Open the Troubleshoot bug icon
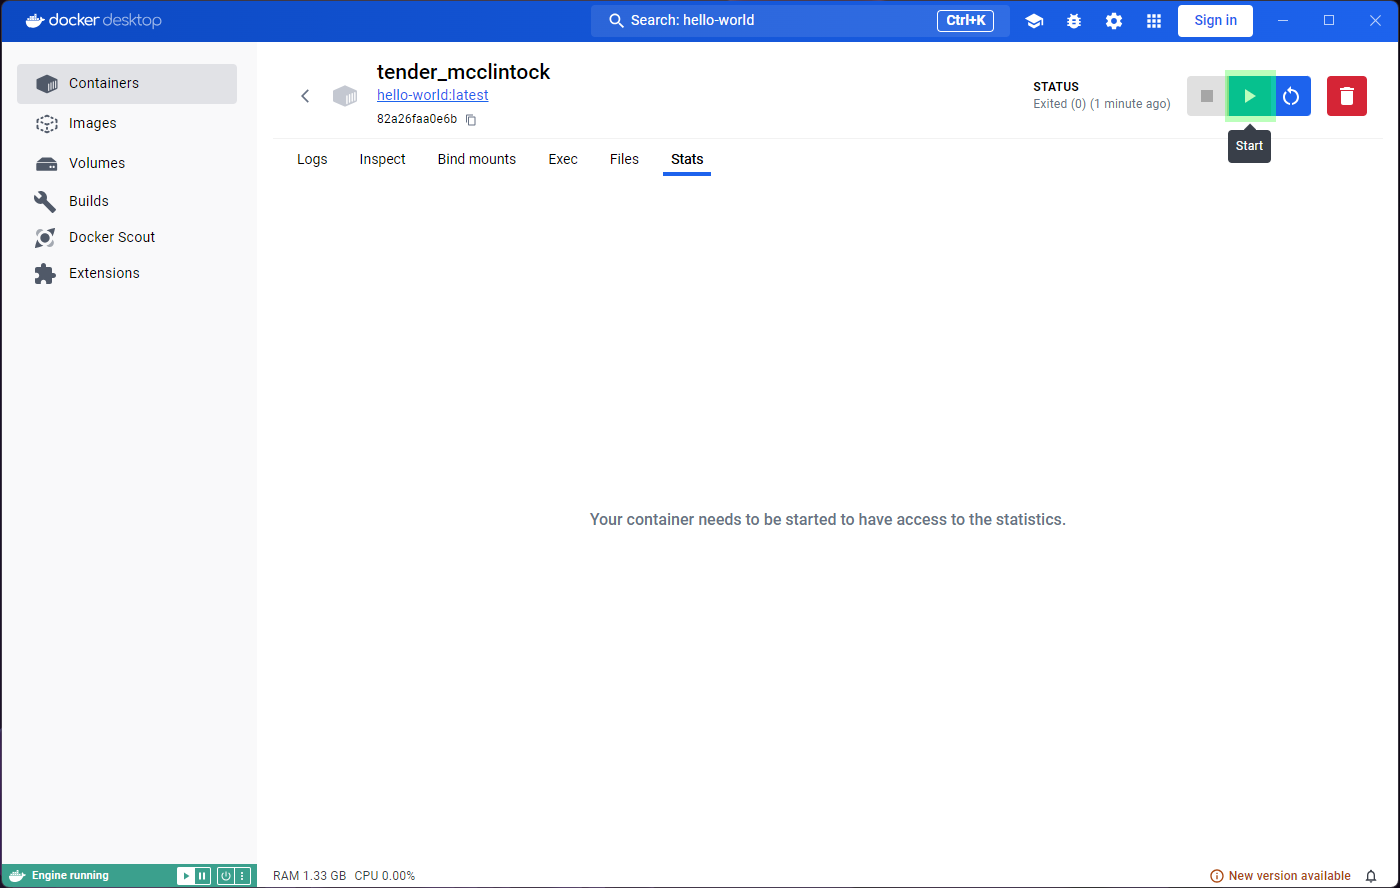This screenshot has height=888, width=1400. pos(1074,21)
